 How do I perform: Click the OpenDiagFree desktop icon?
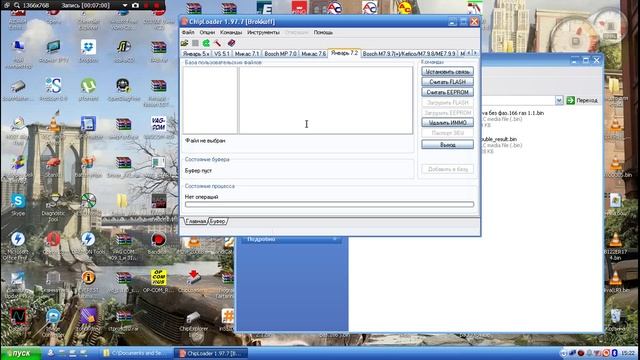coord(124,89)
